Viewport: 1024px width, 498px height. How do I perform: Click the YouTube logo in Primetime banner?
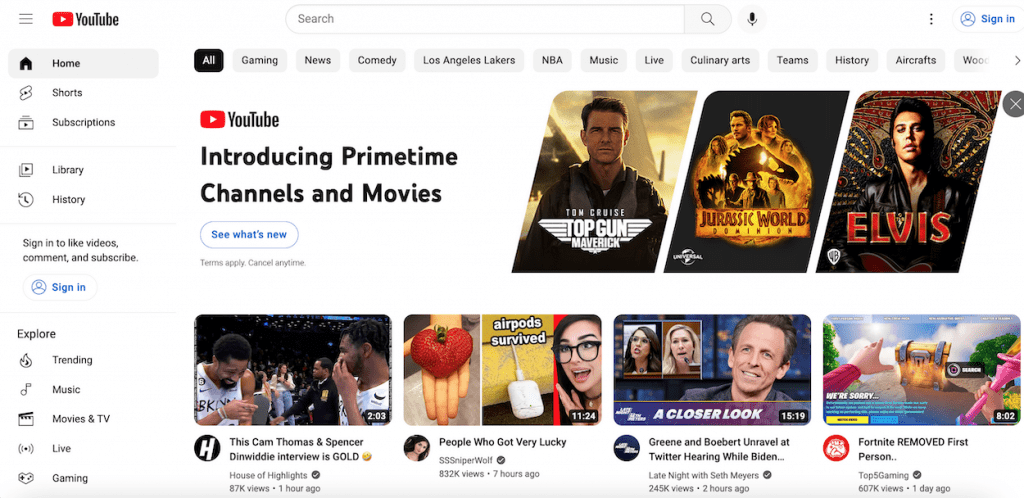pyautogui.click(x=240, y=119)
